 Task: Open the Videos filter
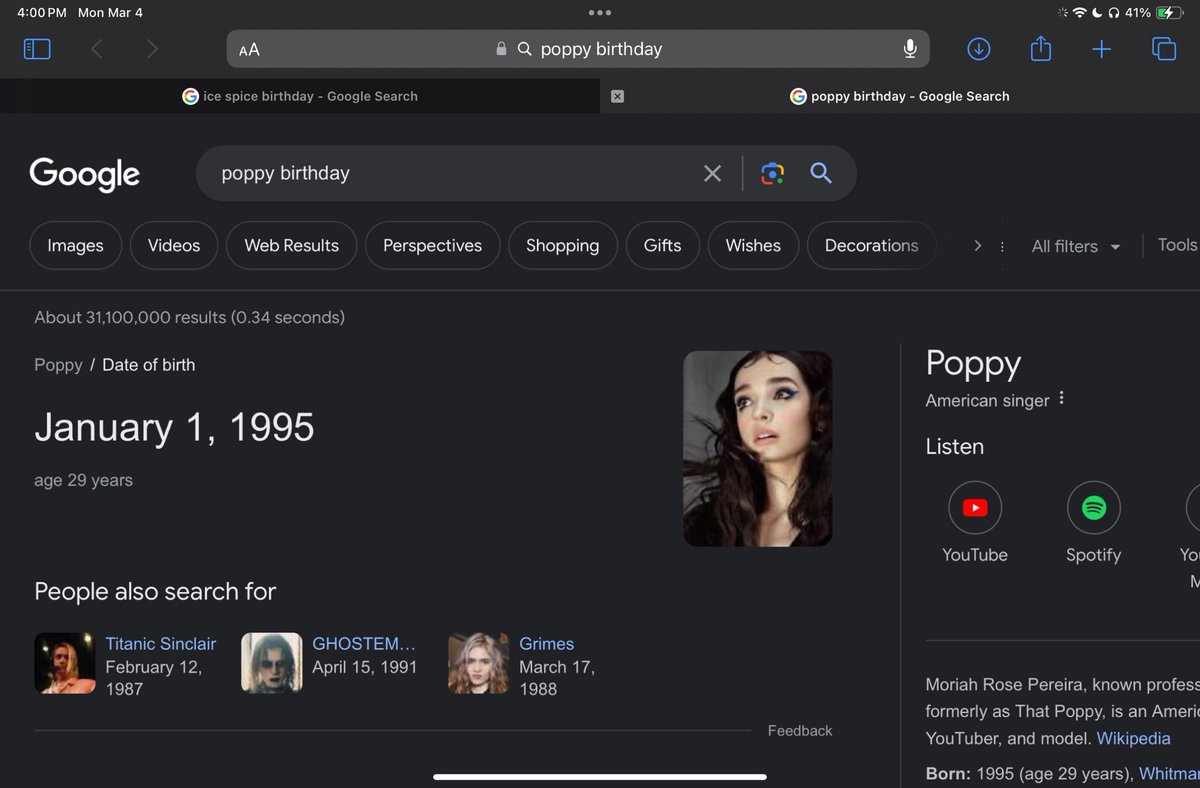point(174,246)
